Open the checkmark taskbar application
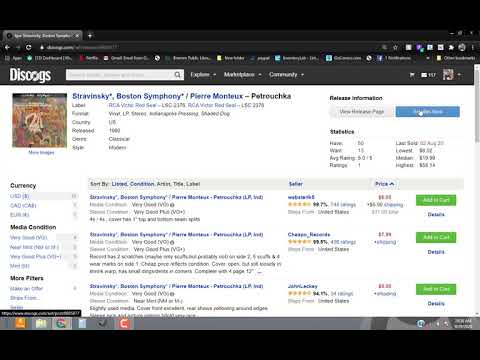The width and height of the screenshot is (480, 360). (104, 323)
